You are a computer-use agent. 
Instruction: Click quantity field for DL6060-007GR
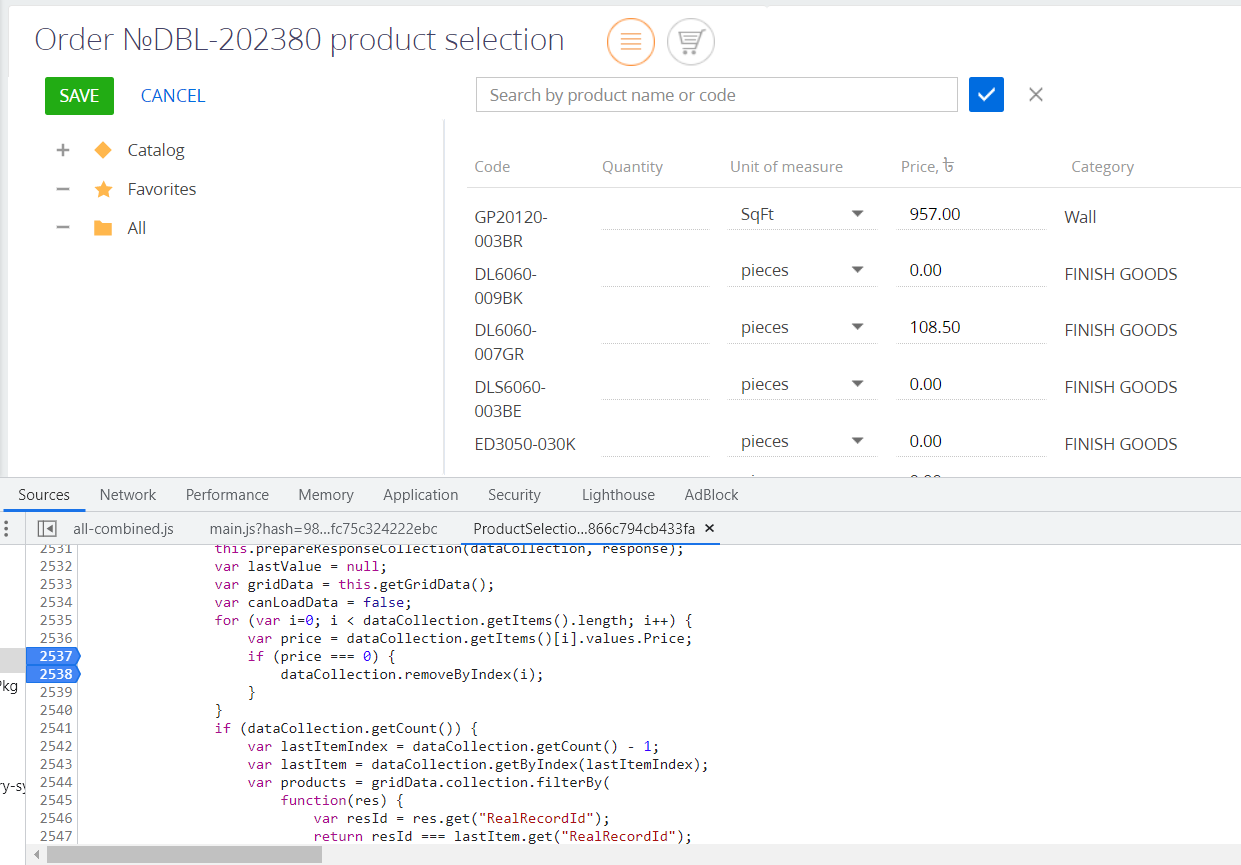[x=655, y=328]
